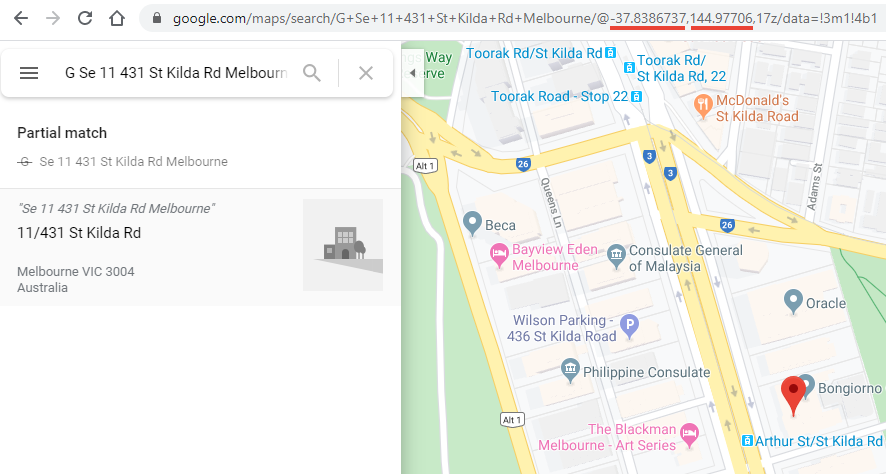
Task: Click the Oracle label text
Action: point(826,303)
